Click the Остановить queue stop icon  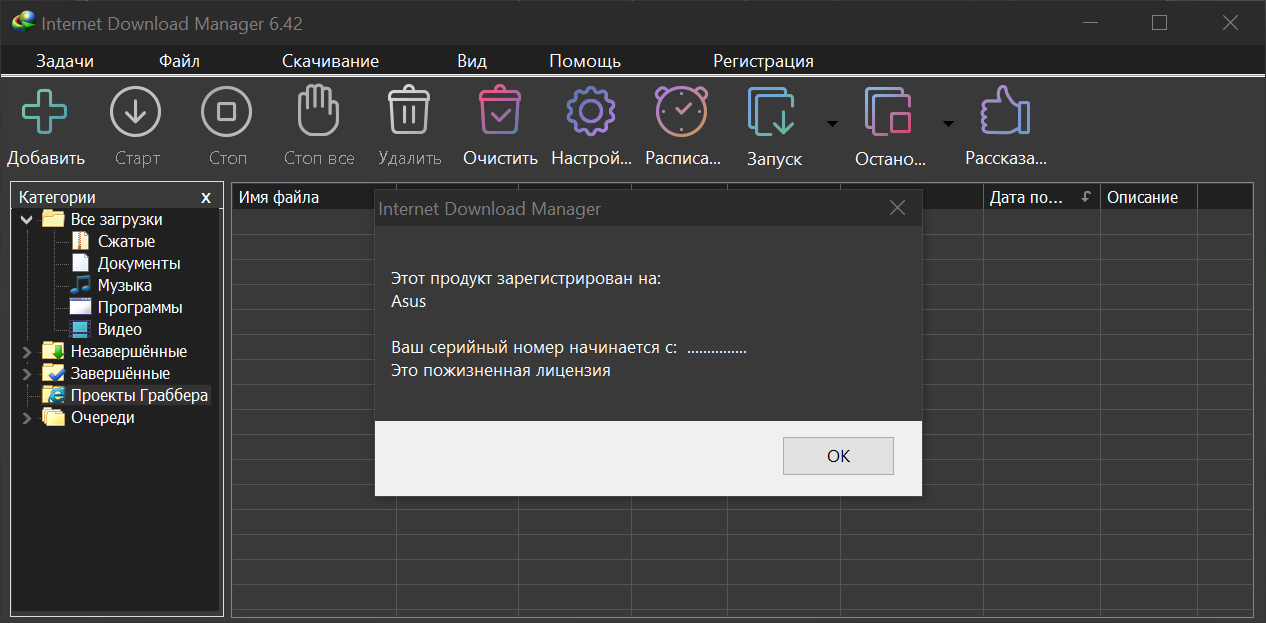(889, 111)
